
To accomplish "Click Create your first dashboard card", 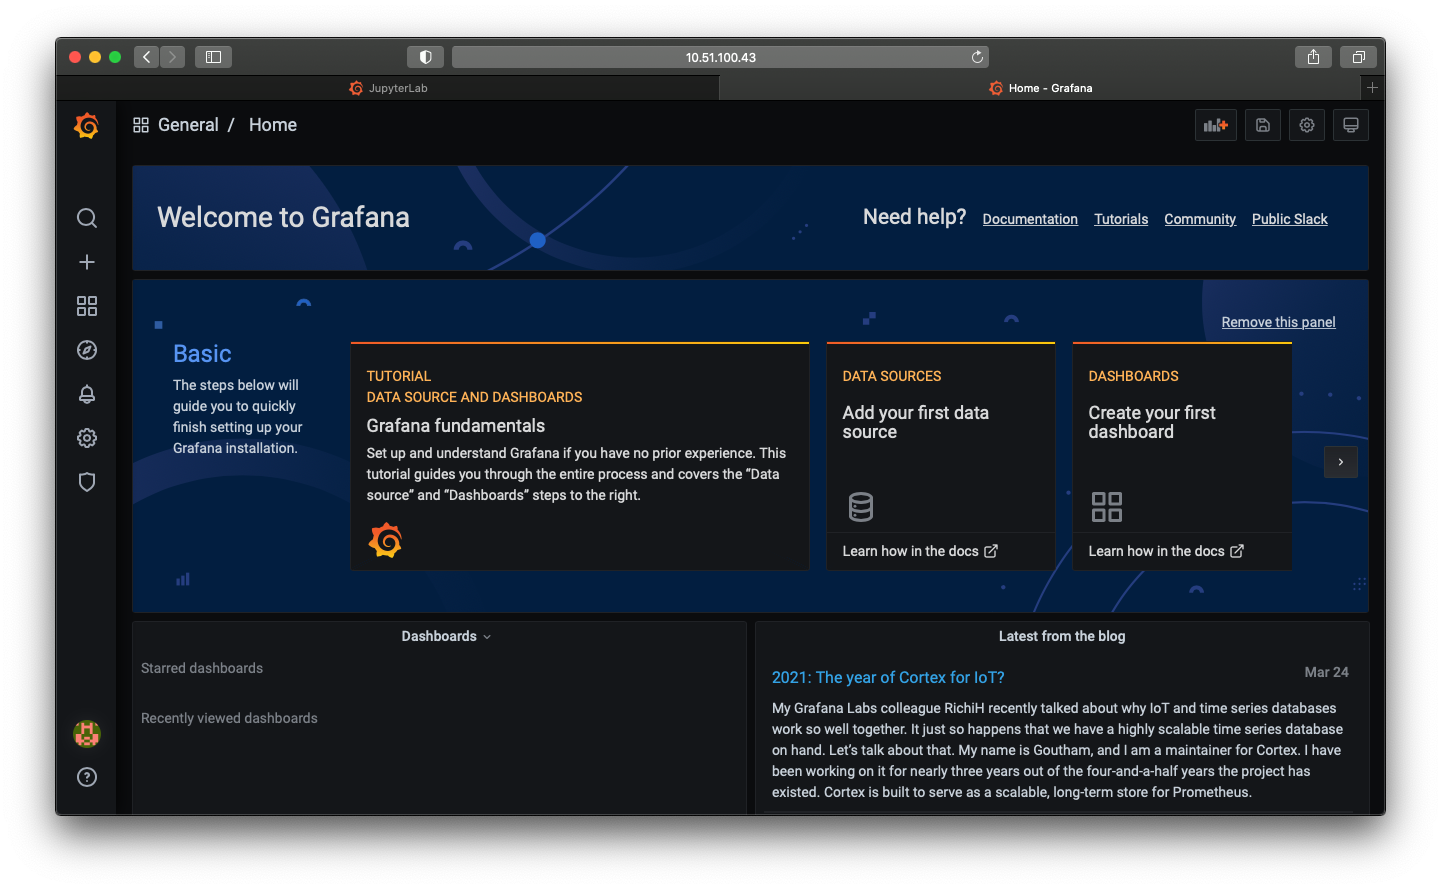I will pyautogui.click(x=1182, y=457).
